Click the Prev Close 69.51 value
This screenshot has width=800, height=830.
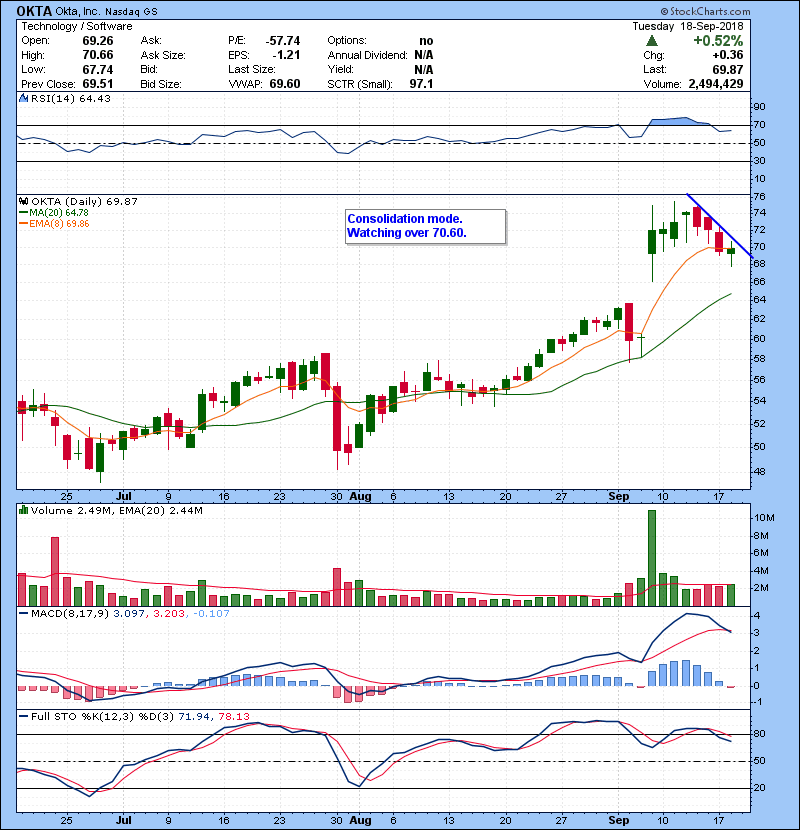98,84
